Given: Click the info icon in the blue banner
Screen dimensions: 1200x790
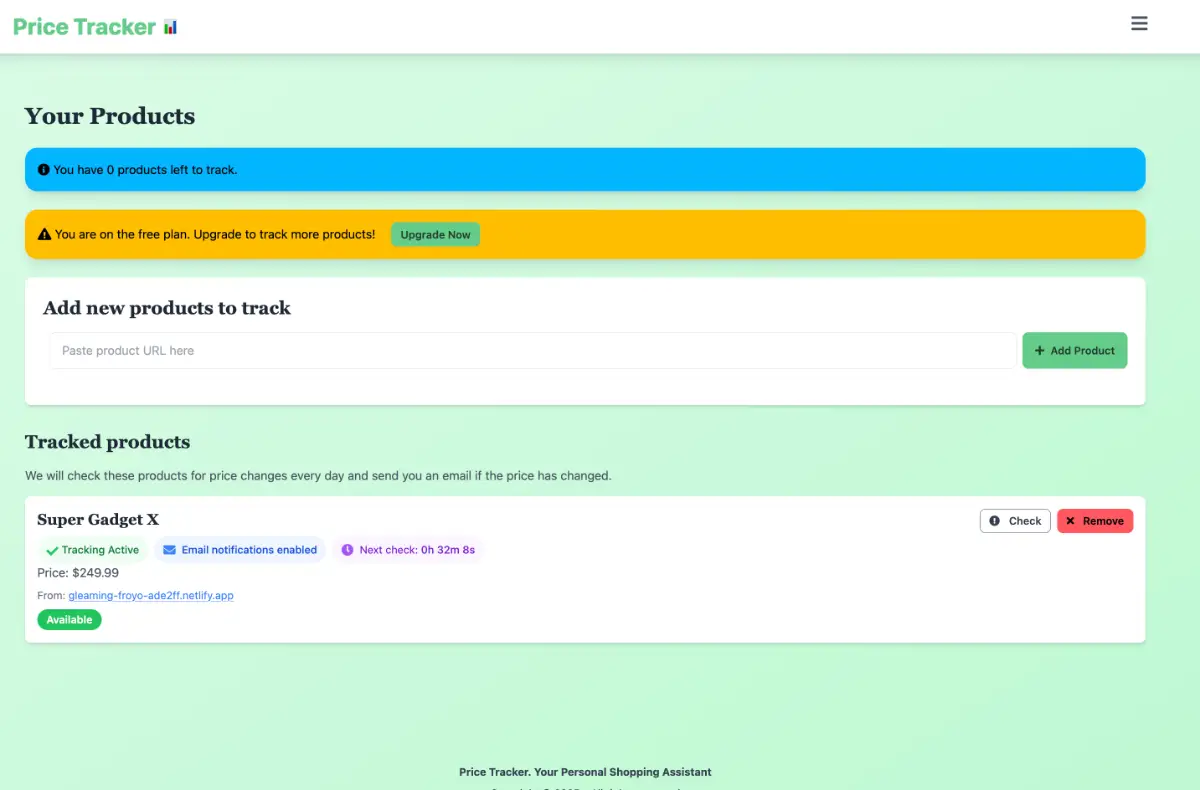Looking at the screenshot, I should (43, 169).
